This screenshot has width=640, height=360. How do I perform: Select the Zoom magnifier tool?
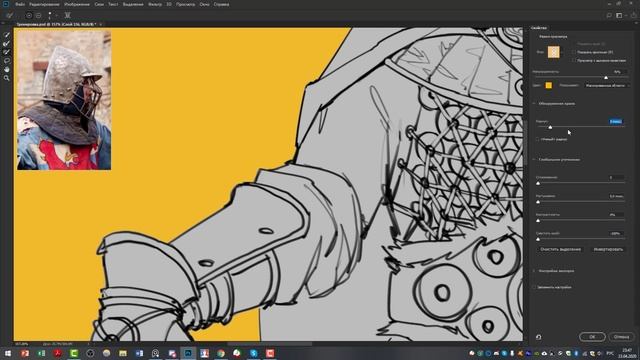pos(7,78)
